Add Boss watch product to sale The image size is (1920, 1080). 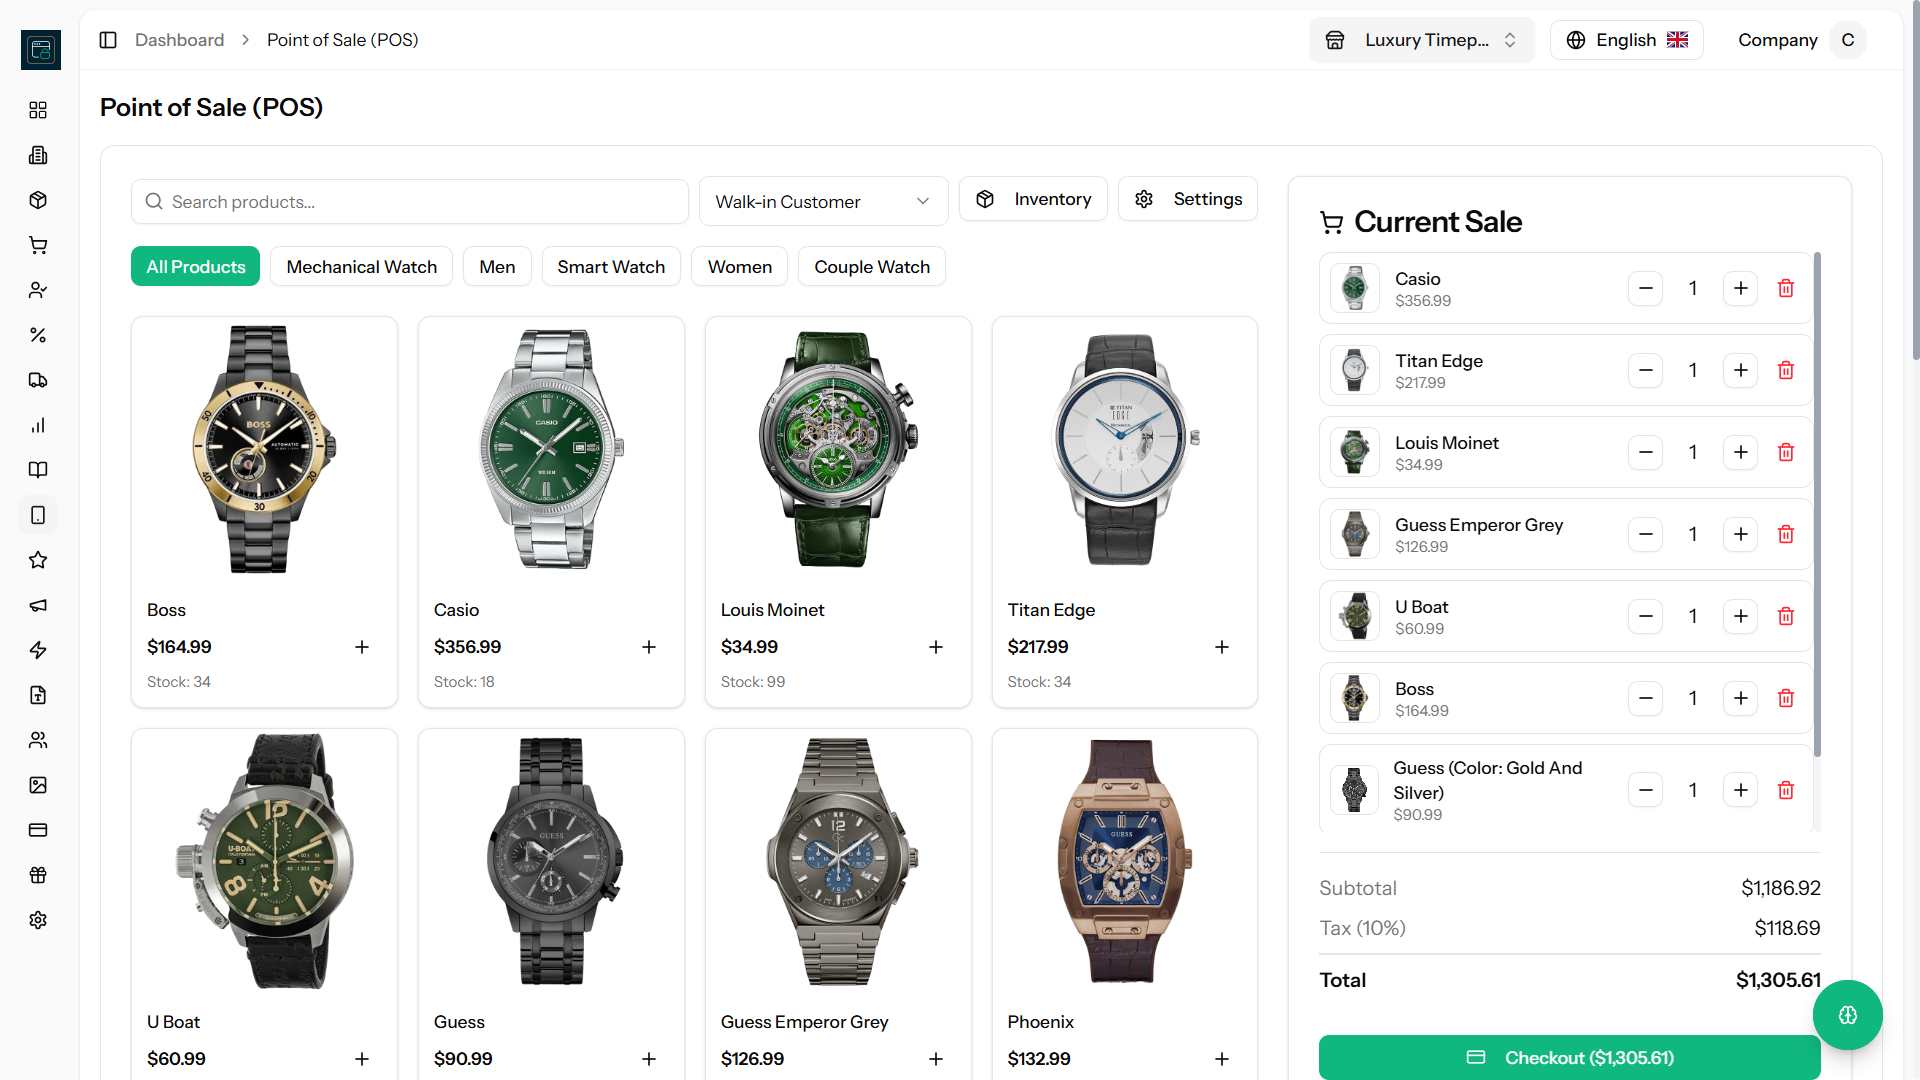pos(362,647)
